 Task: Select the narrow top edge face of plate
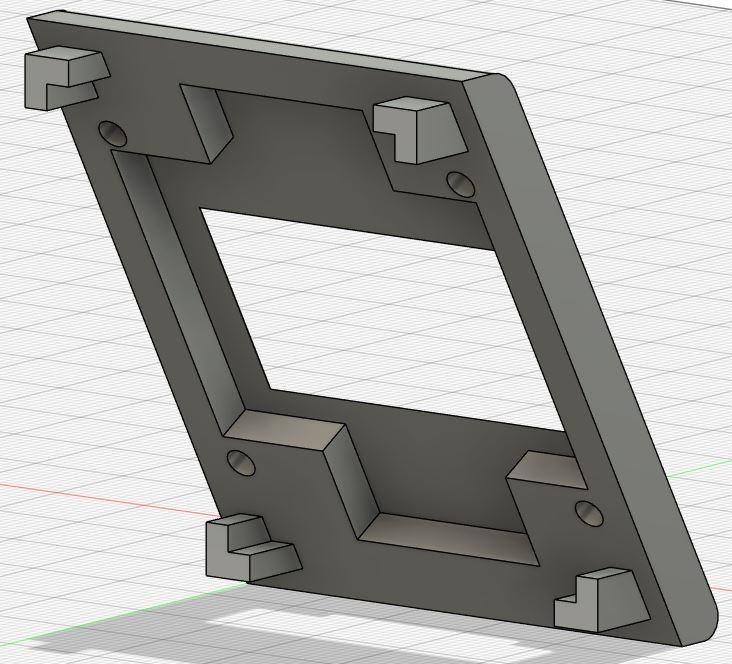point(261,44)
